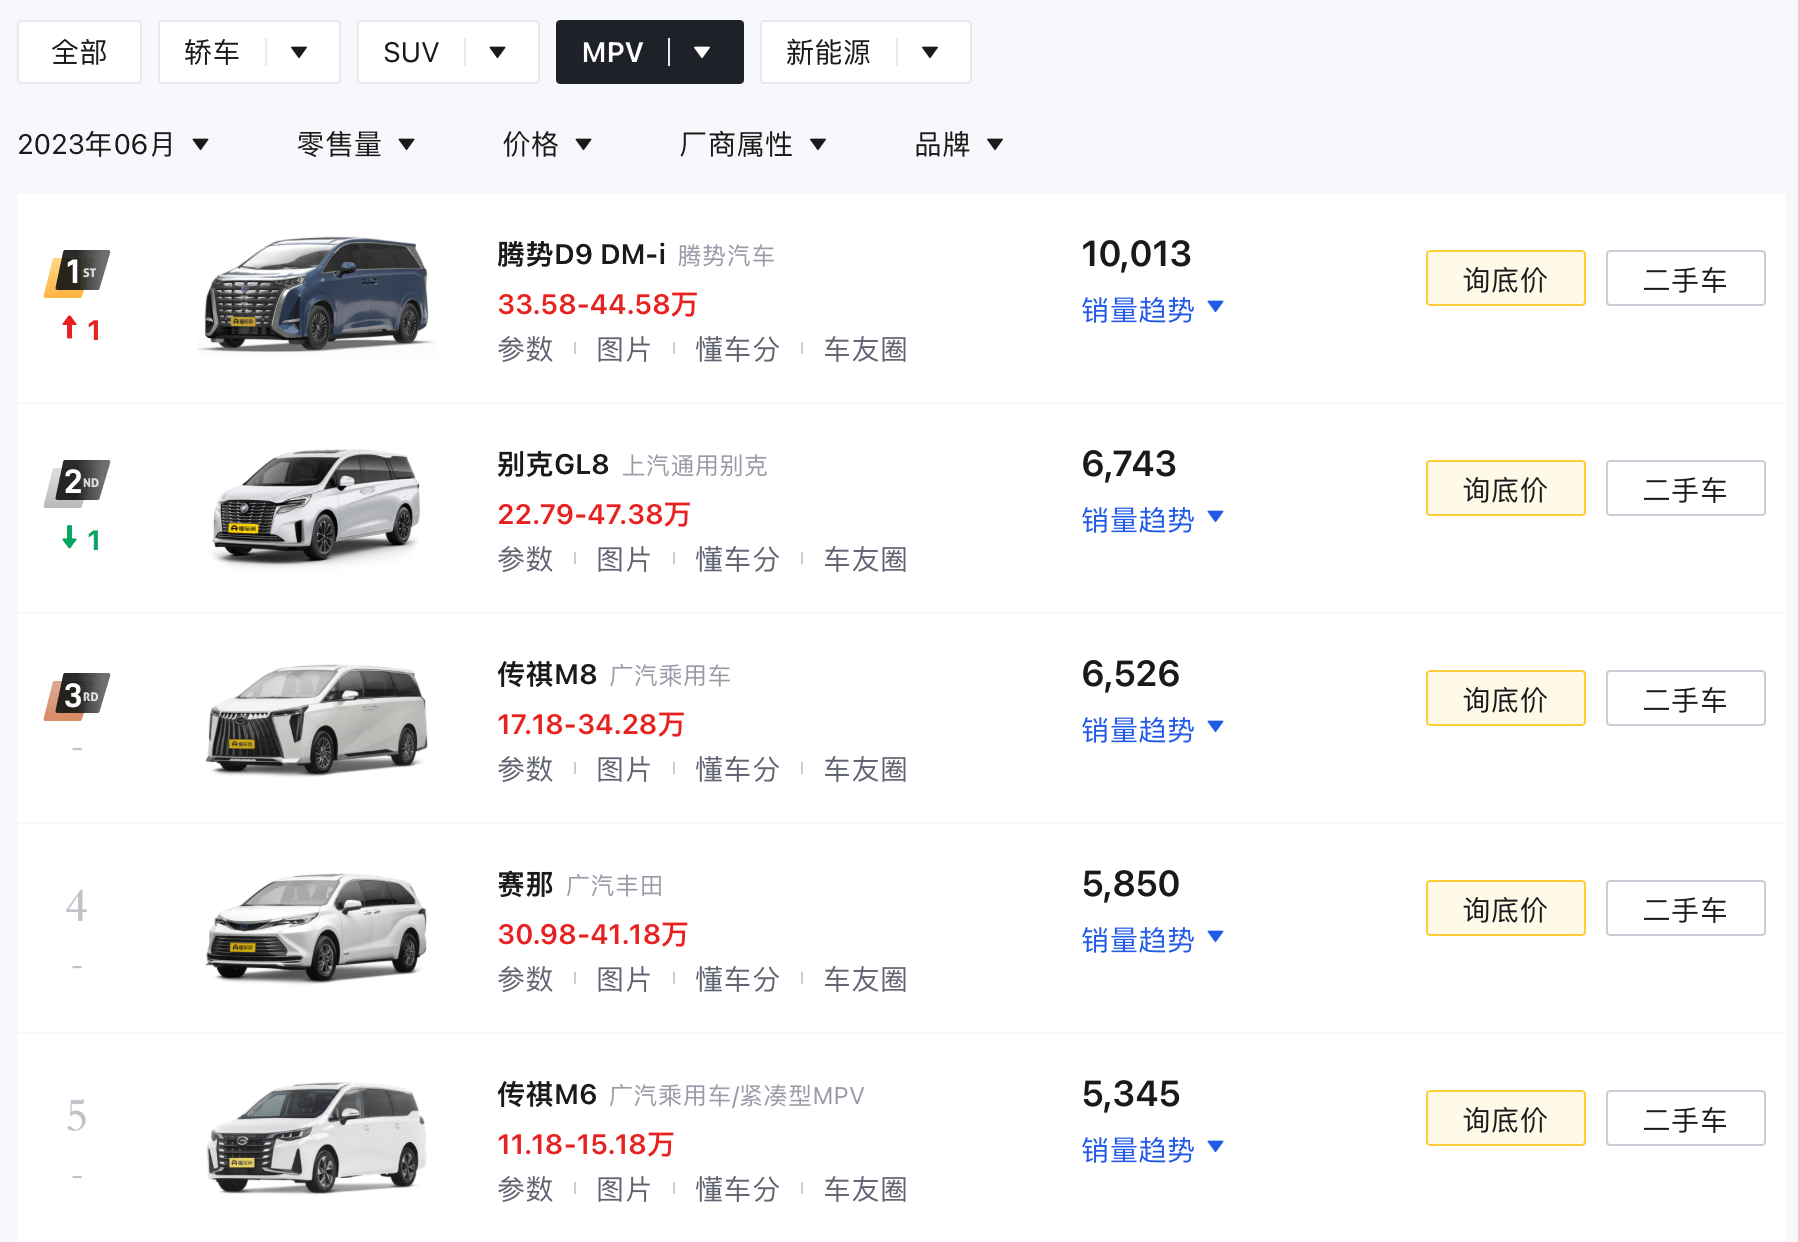Open the 腾势D9 DM-i car thumbnail
This screenshot has width=1798, height=1242.
317,294
